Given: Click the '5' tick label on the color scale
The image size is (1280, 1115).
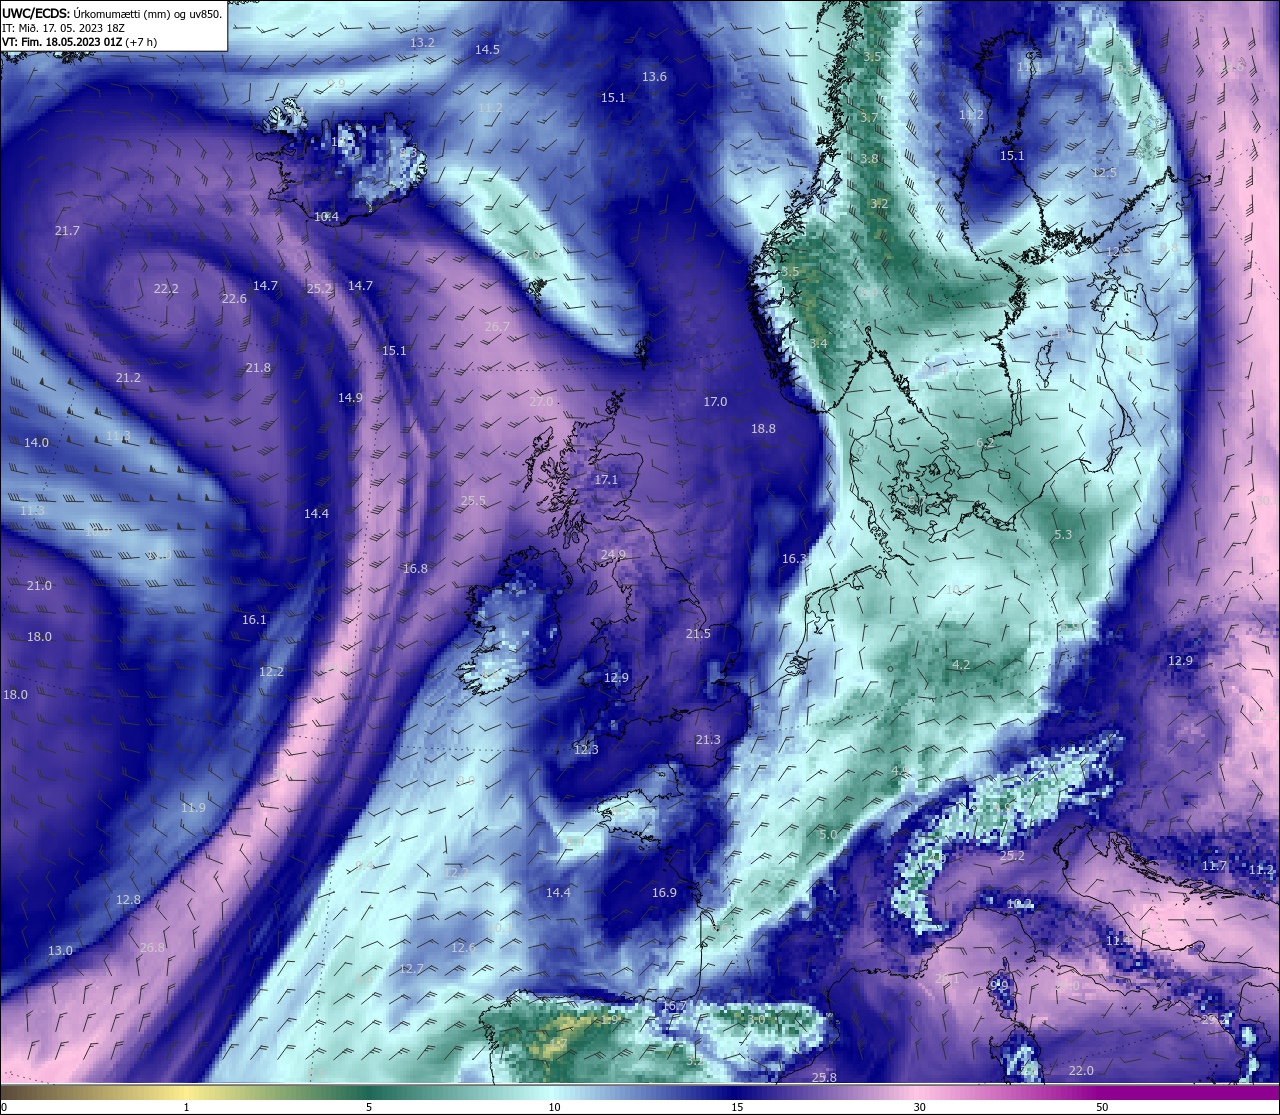Looking at the screenshot, I should click(369, 1107).
